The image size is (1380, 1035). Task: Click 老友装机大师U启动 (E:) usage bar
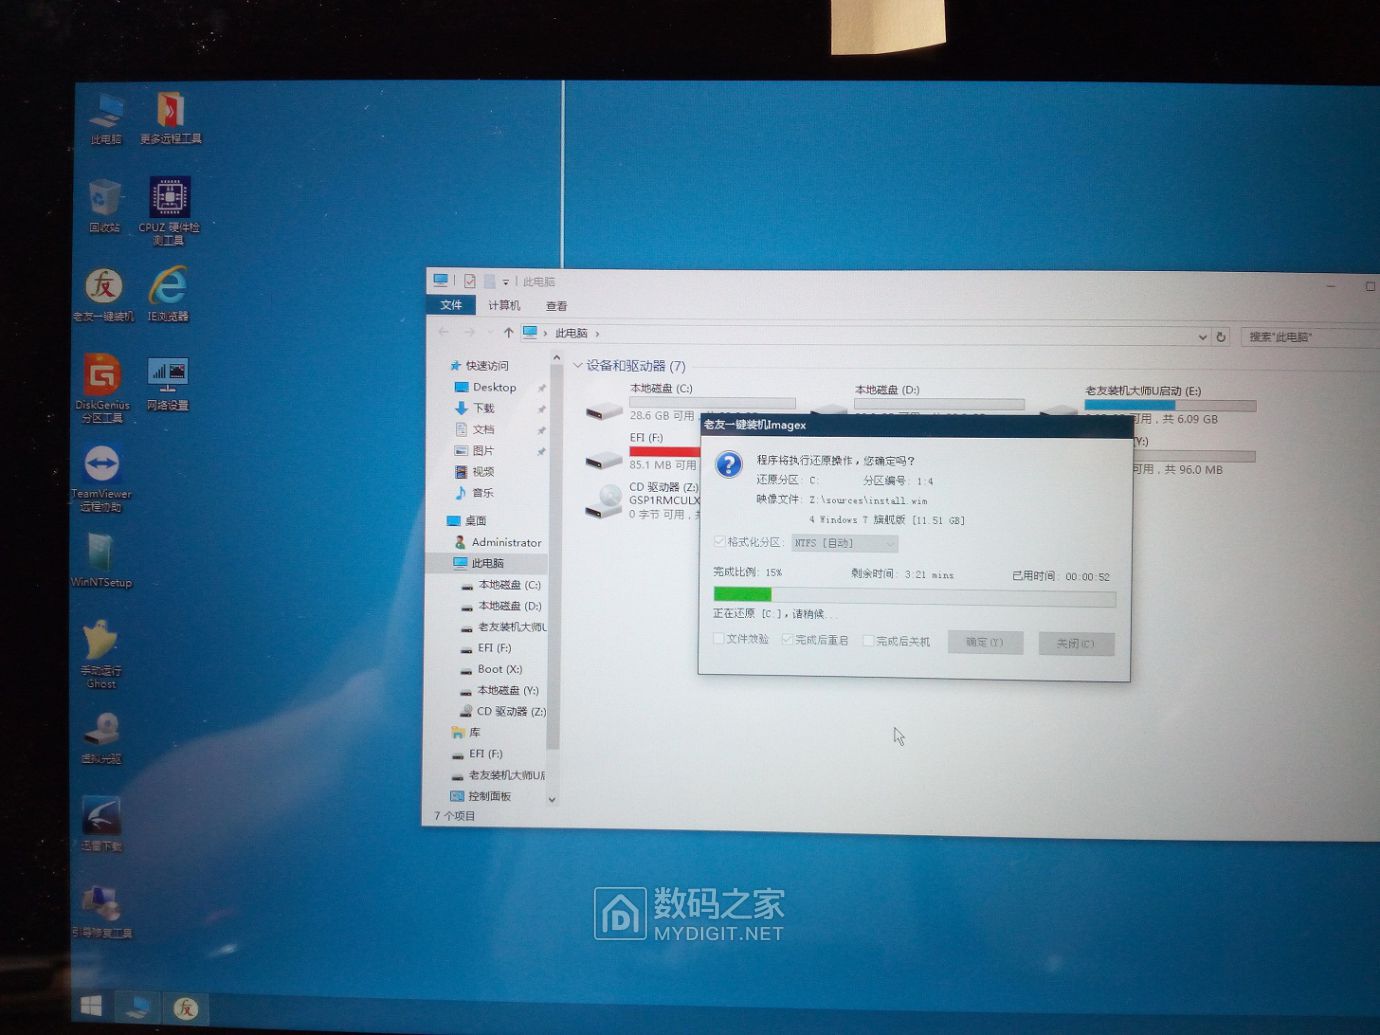point(1170,405)
